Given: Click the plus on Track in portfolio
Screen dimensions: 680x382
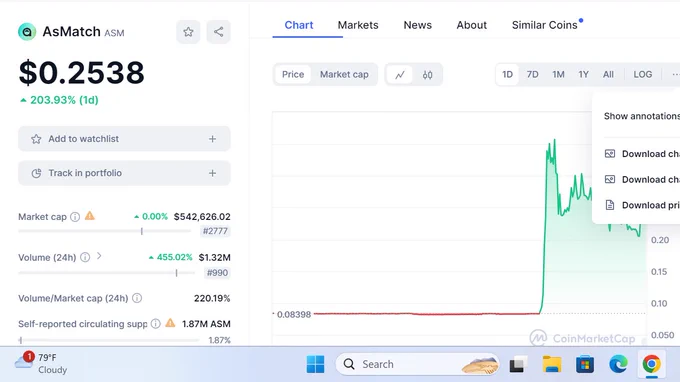Looking at the screenshot, I should click(212, 173).
